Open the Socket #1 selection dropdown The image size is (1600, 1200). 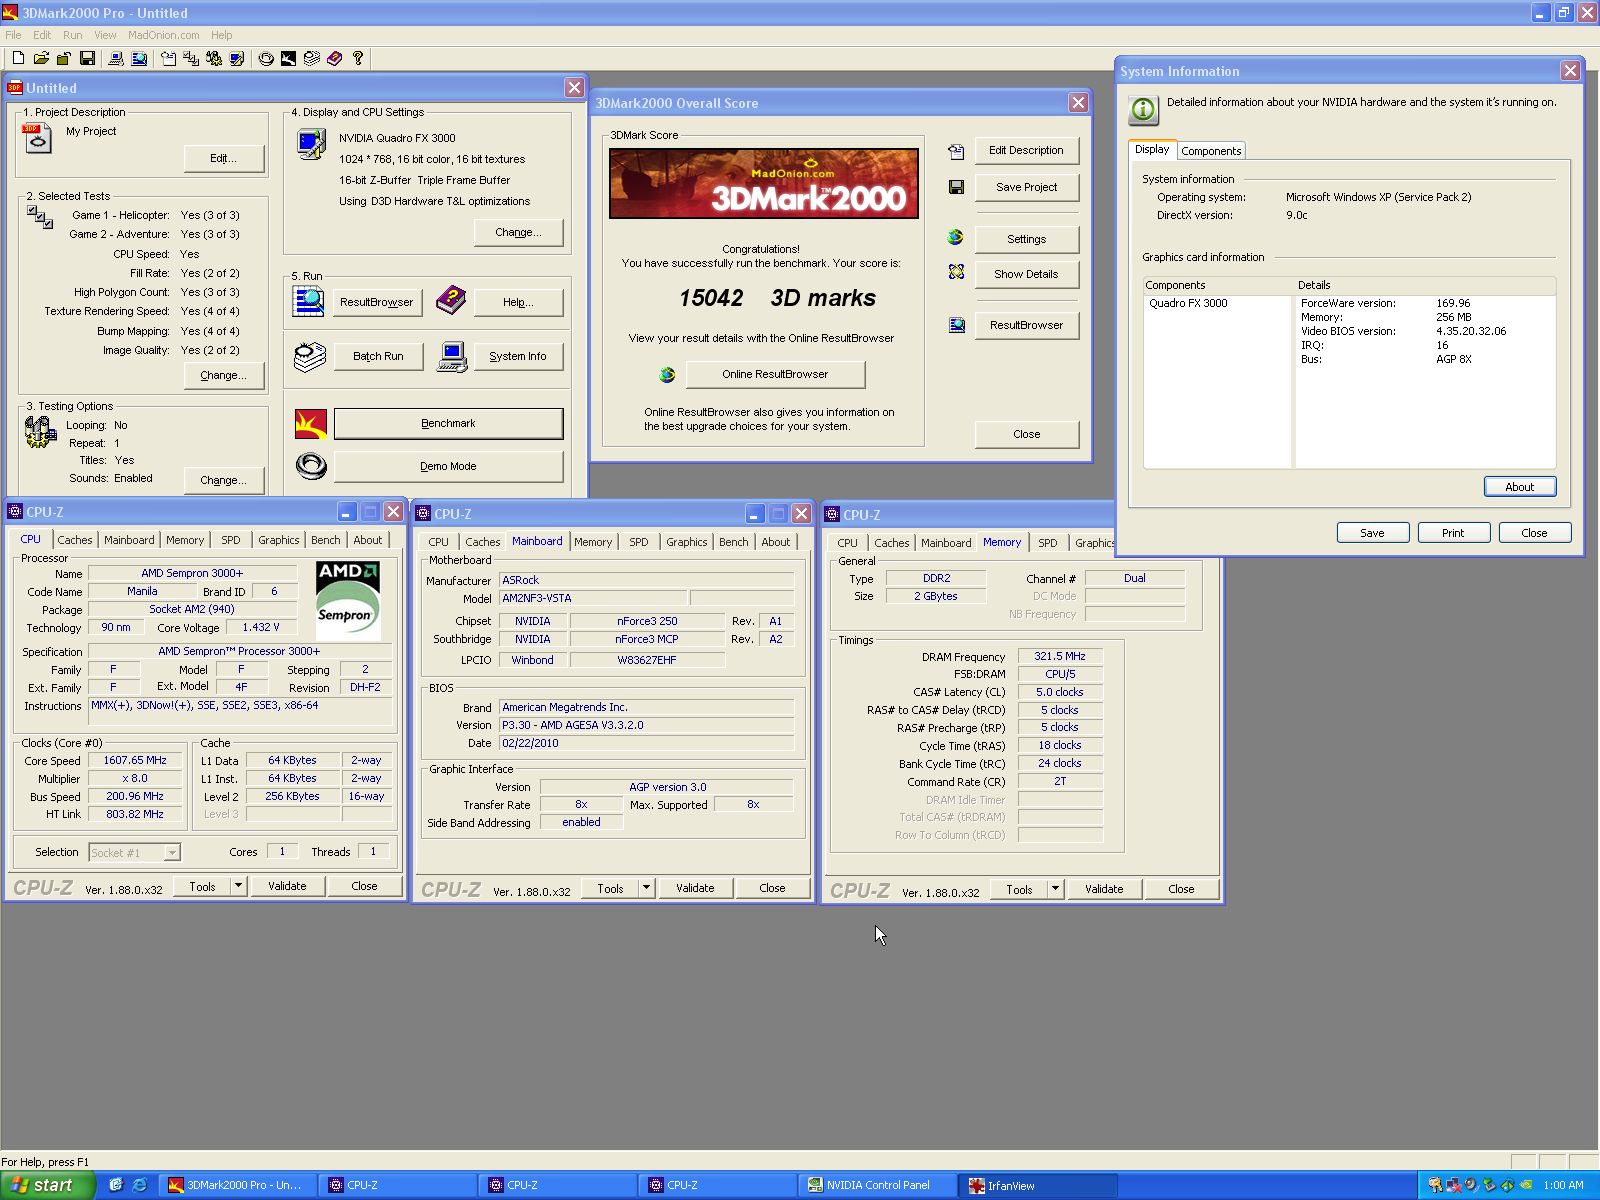[x=172, y=853]
